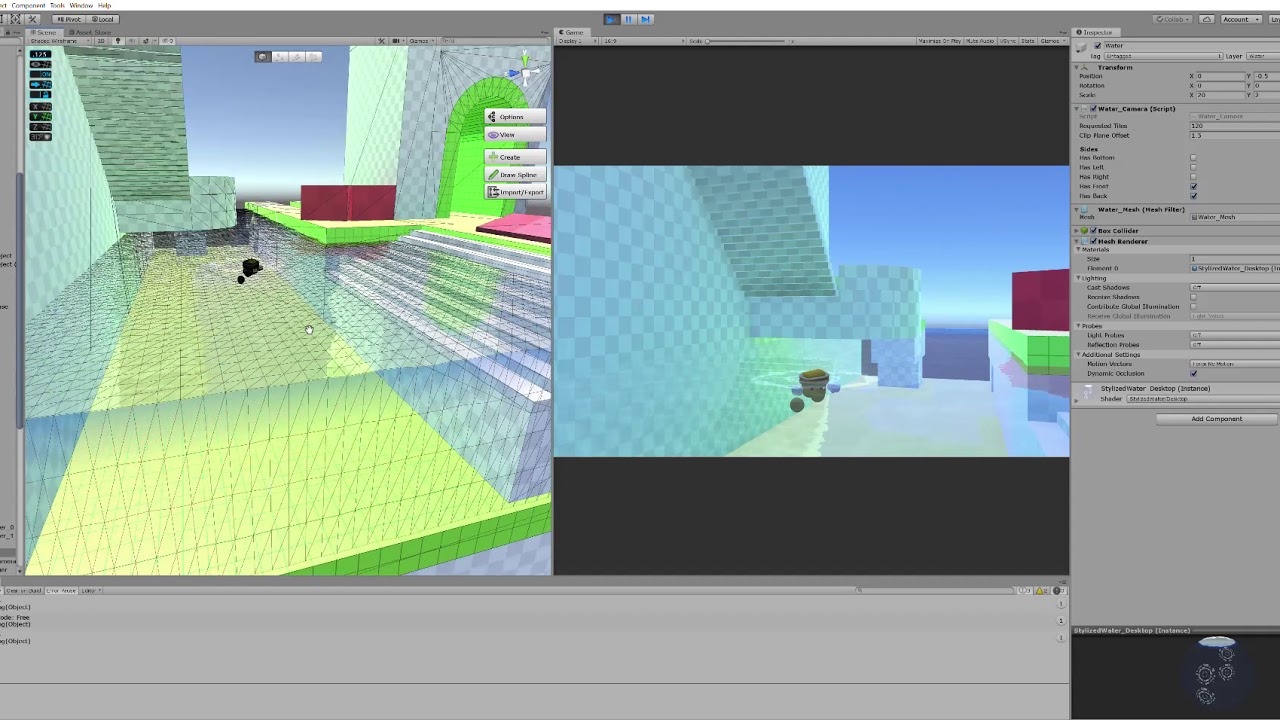The height and width of the screenshot is (720, 1280).
Task: Select the face edit mode icon
Action: pyautogui.click(x=313, y=56)
